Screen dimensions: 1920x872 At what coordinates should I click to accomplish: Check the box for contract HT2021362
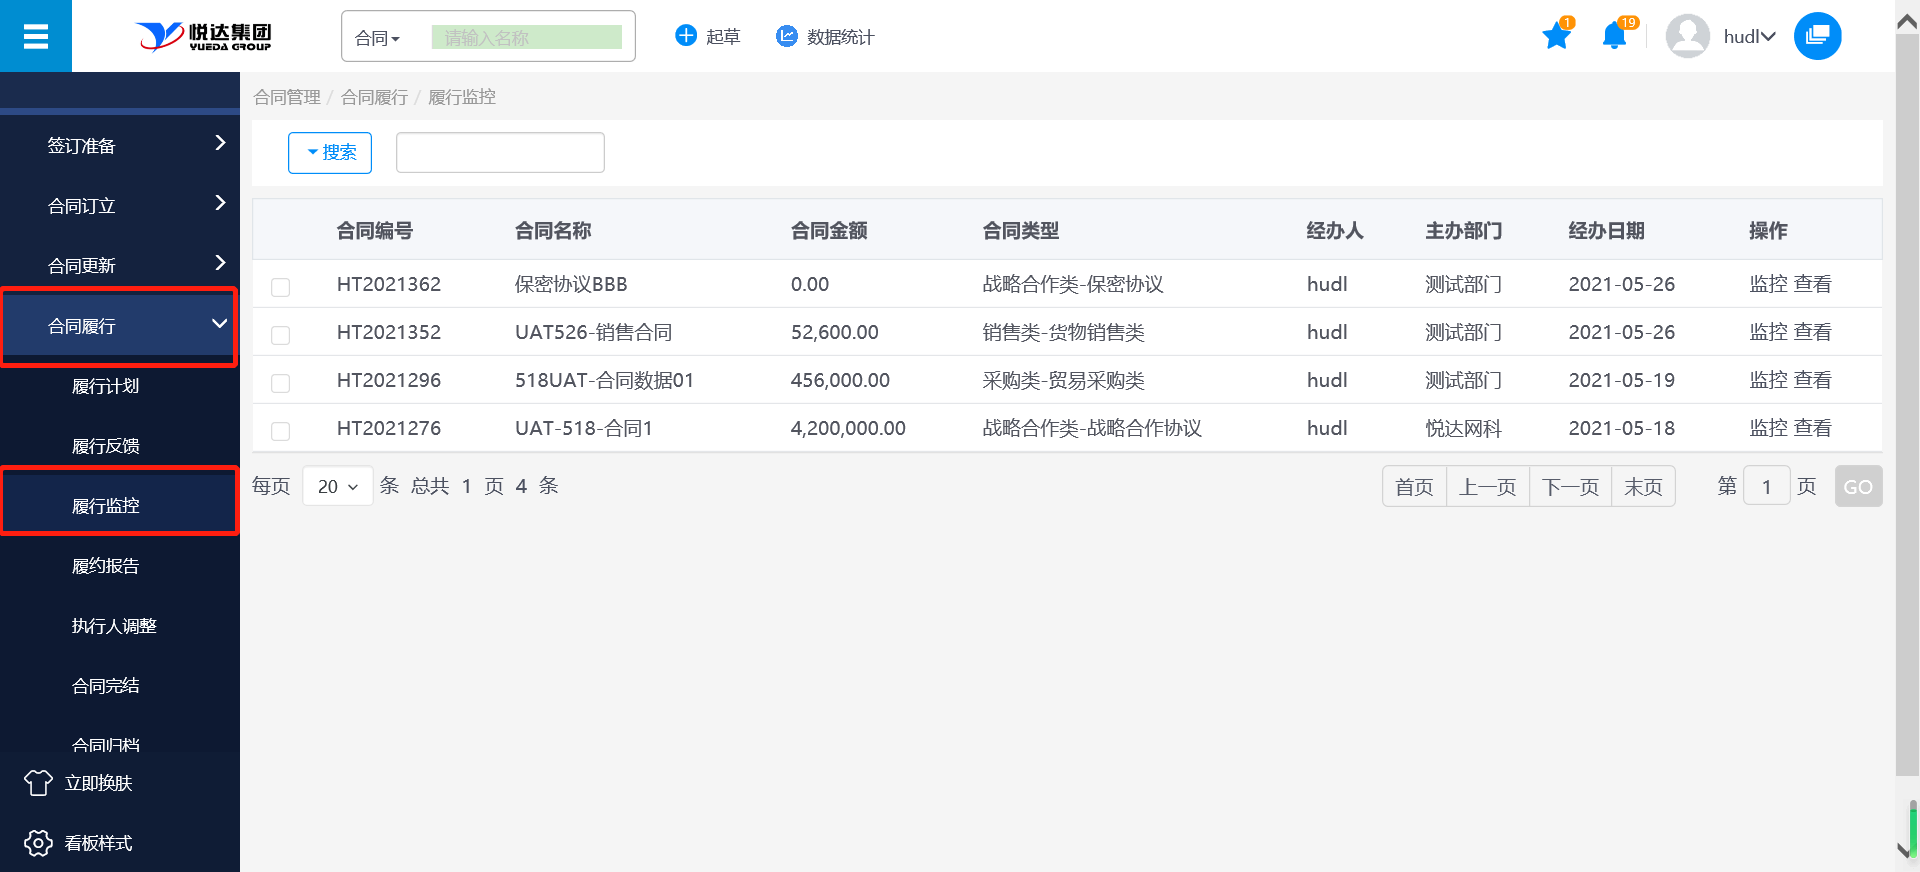point(281,287)
